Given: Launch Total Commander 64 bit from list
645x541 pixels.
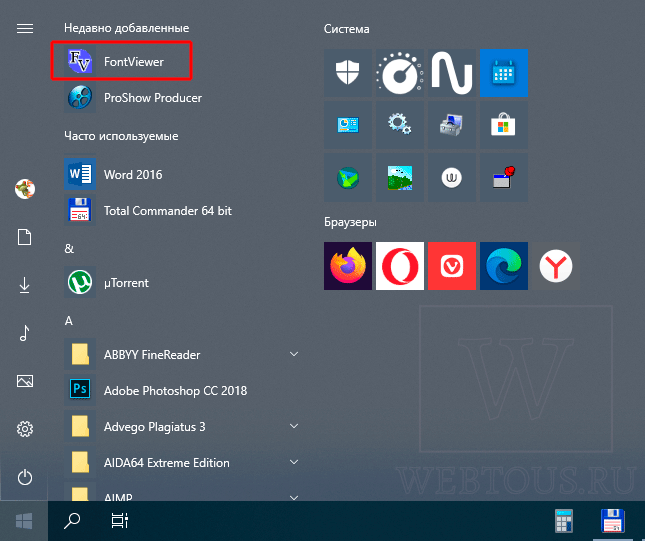Looking at the screenshot, I should tap(181, 211).
